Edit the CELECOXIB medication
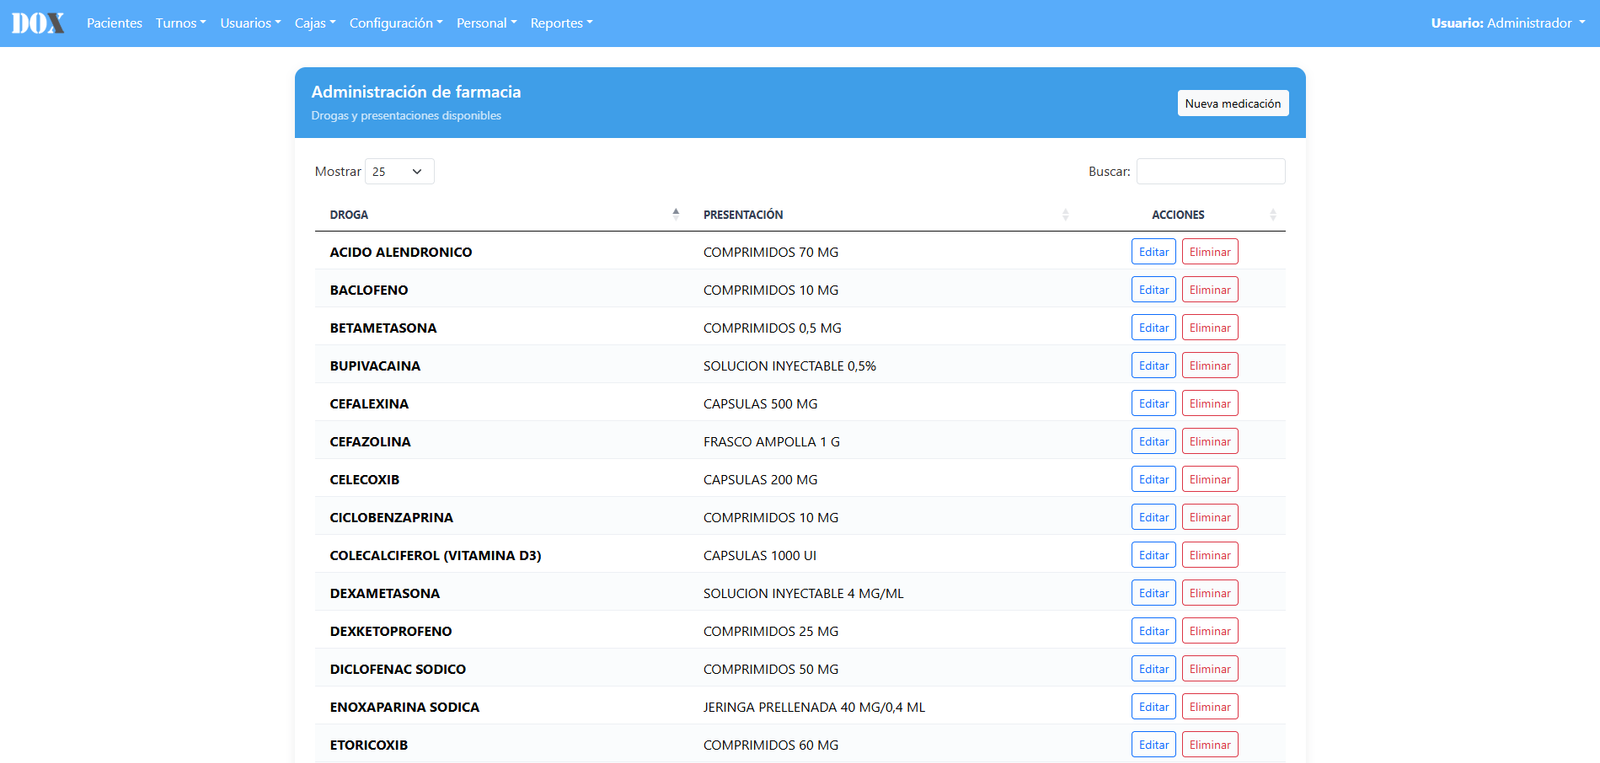Viewport: 1600px width, 763px height. (x=1154, y=480)
